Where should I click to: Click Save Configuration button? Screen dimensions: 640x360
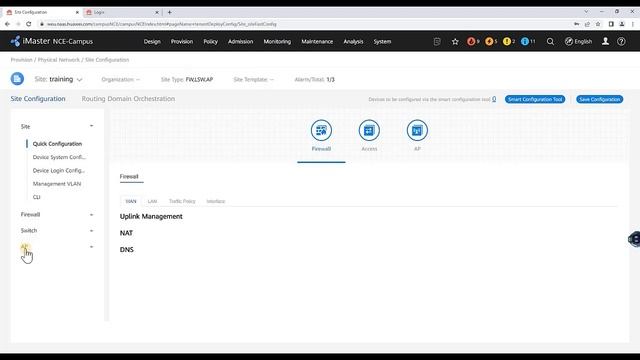pos(600,99)
